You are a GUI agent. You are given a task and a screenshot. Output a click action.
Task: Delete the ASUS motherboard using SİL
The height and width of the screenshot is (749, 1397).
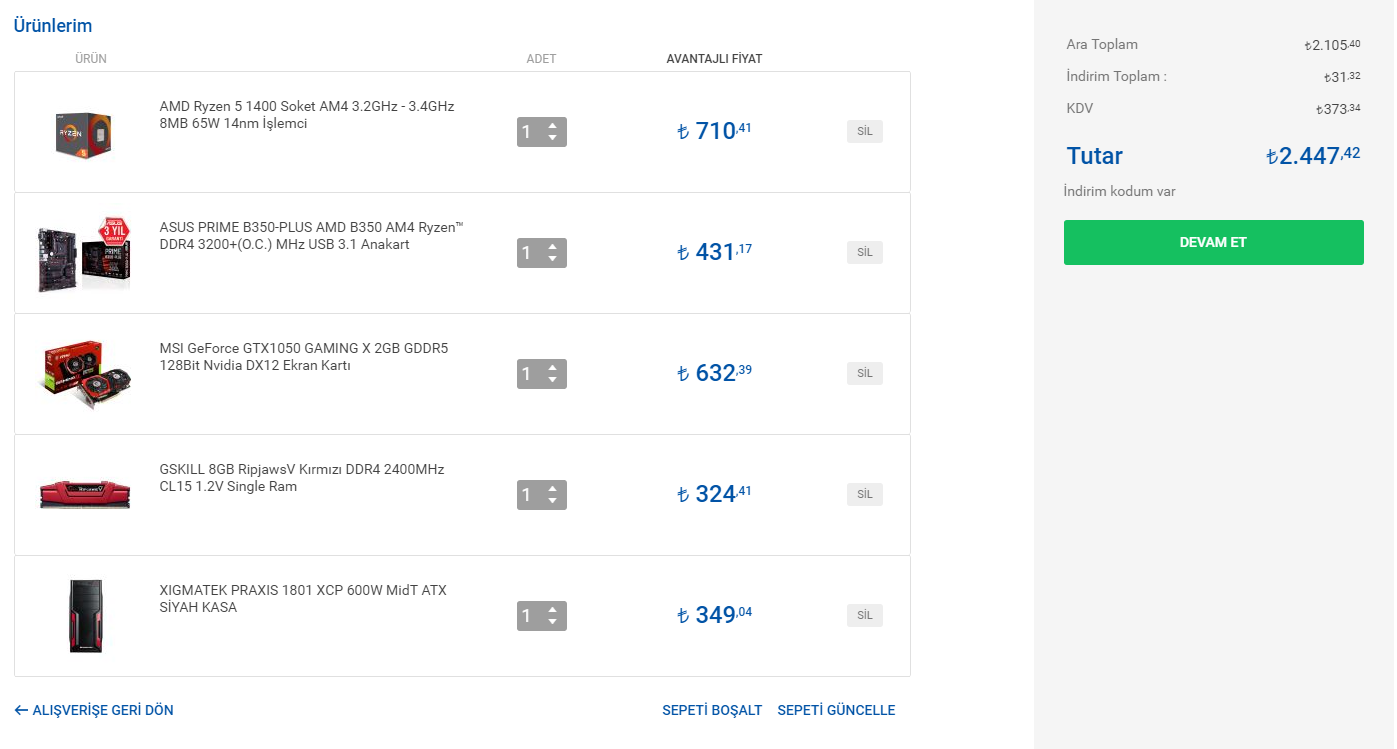click(864, 253)
